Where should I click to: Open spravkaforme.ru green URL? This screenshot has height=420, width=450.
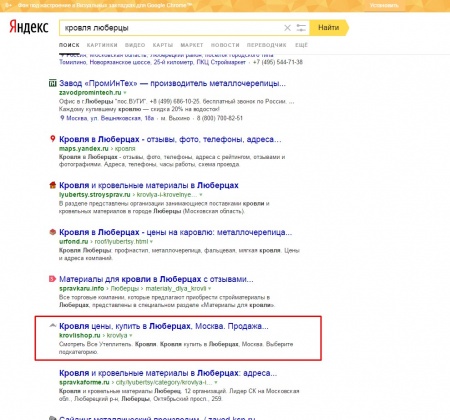click(84, 382)
